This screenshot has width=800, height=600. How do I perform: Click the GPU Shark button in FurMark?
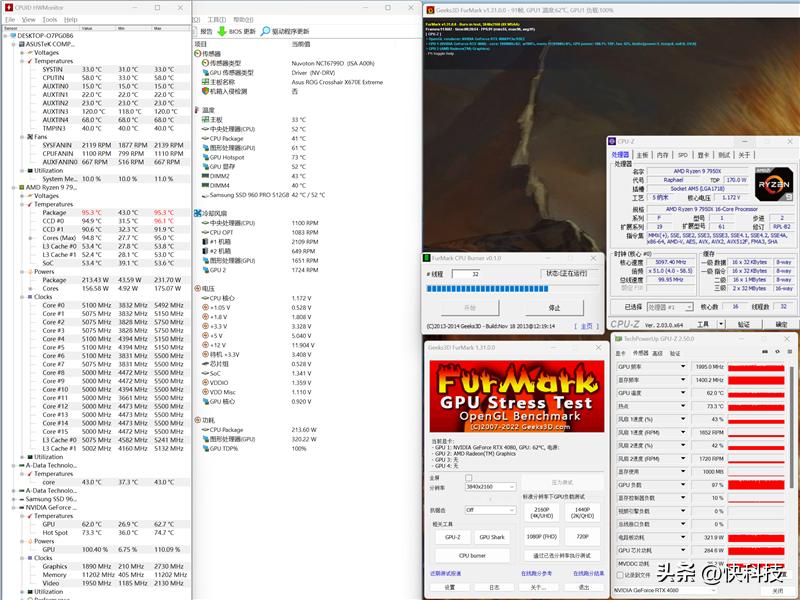tap(492, 537)
